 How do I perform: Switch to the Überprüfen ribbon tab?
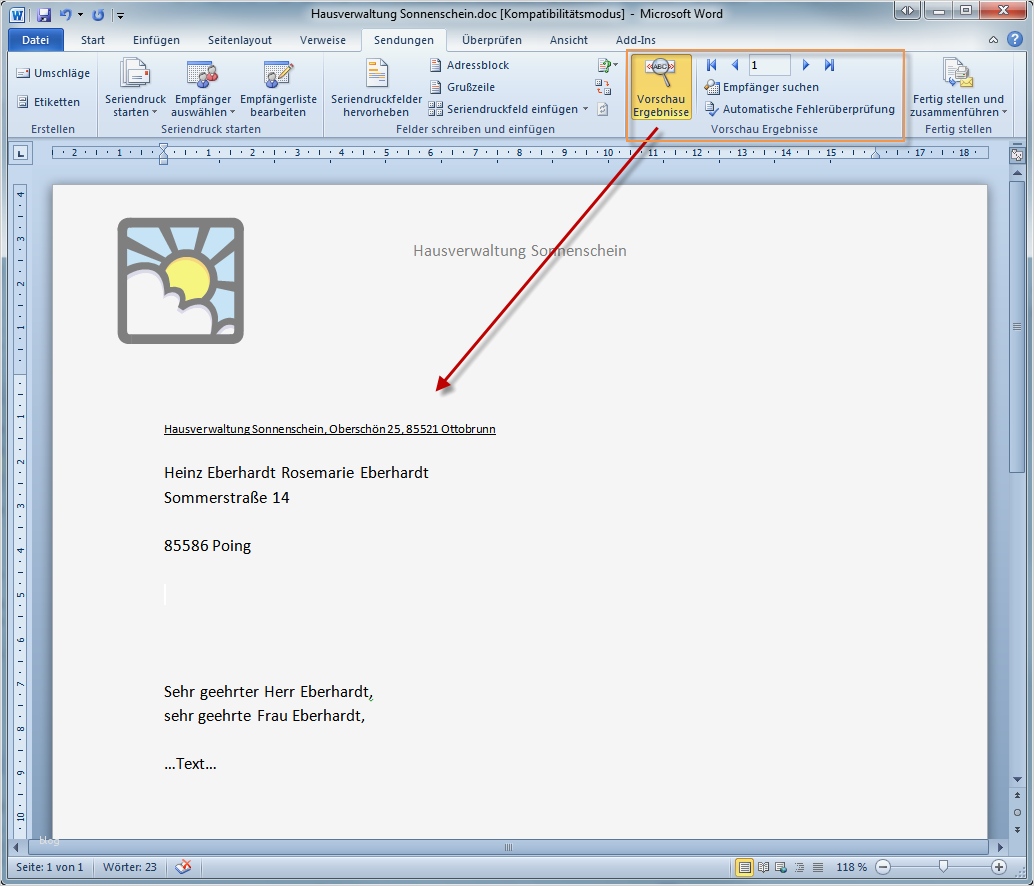tap(491, 40)
